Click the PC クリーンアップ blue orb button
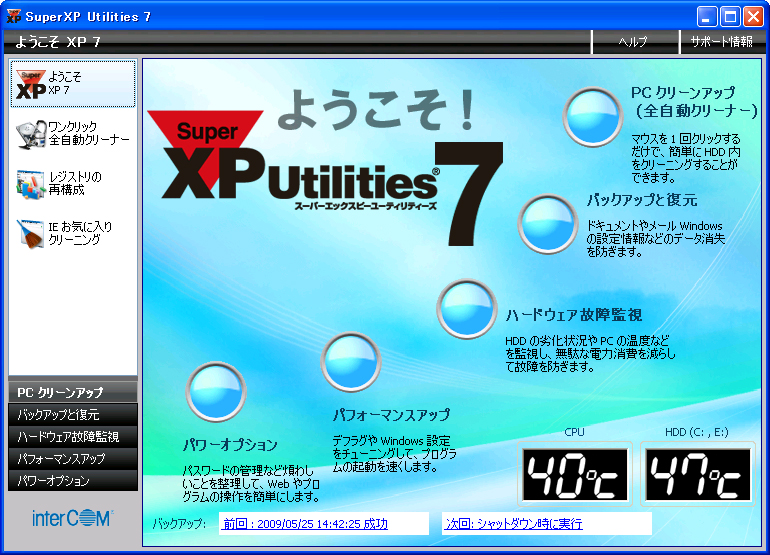770x555 pixels. pyautogui.click(x=593, y=117)
